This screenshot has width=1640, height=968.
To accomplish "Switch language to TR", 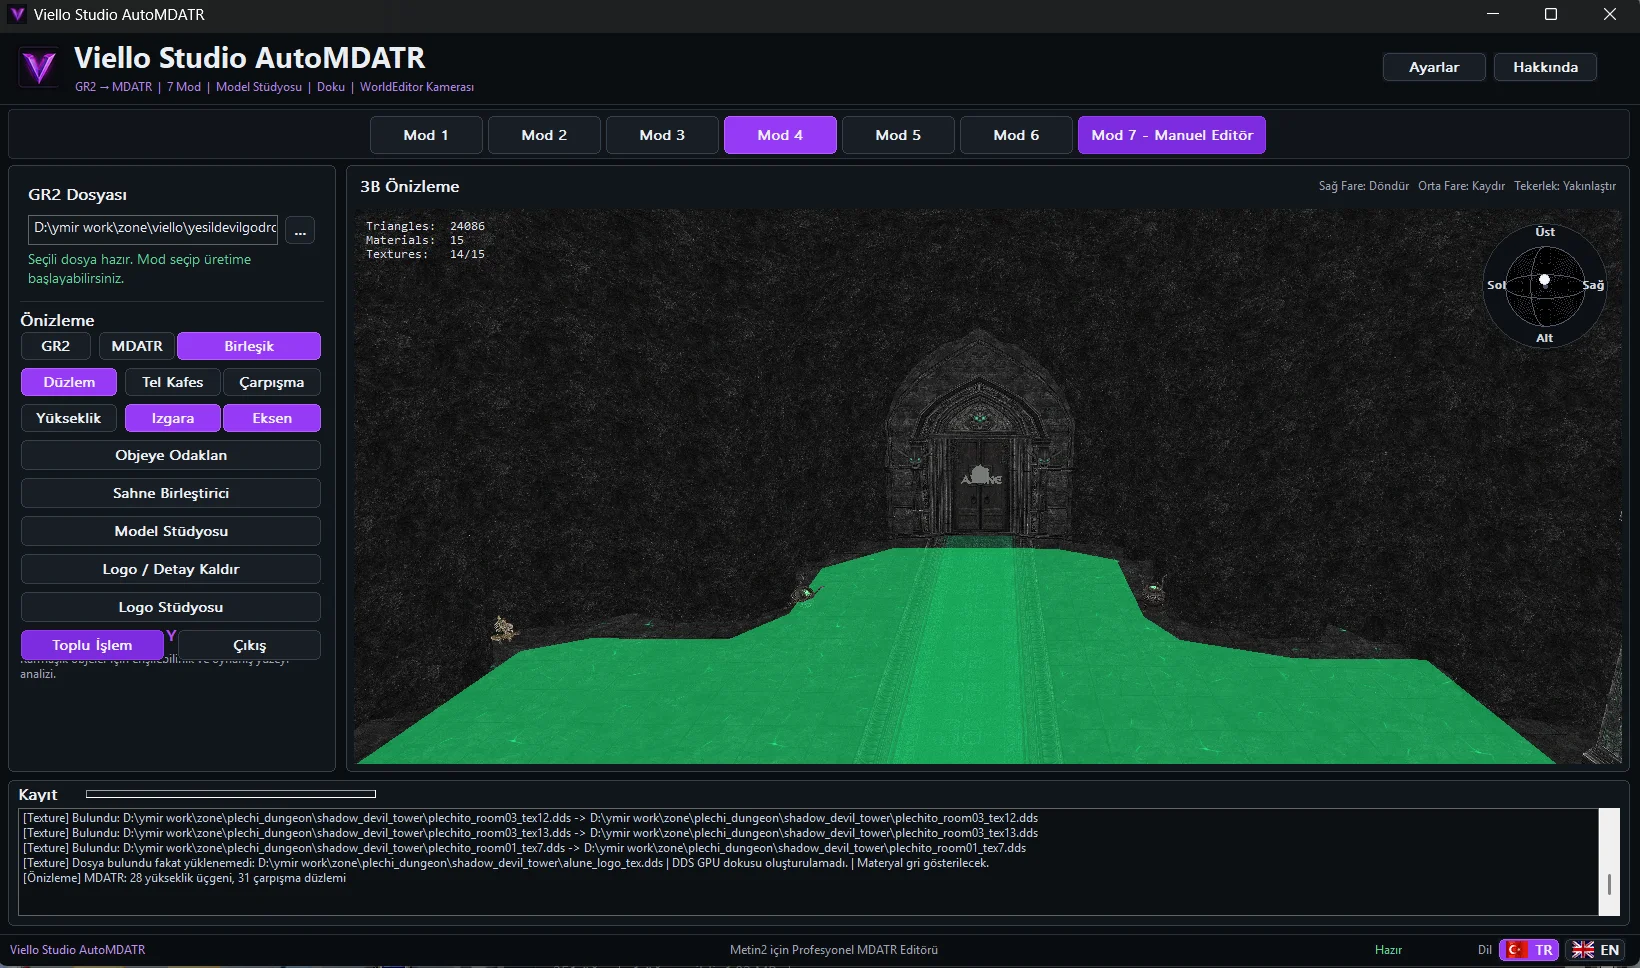I will click(1529, 950).
